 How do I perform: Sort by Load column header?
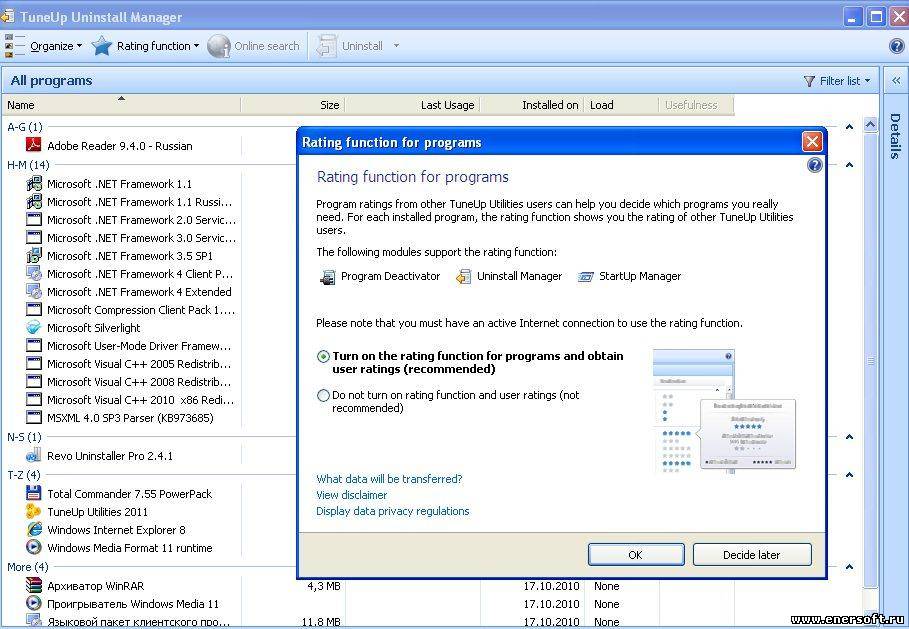click(621, 105)
